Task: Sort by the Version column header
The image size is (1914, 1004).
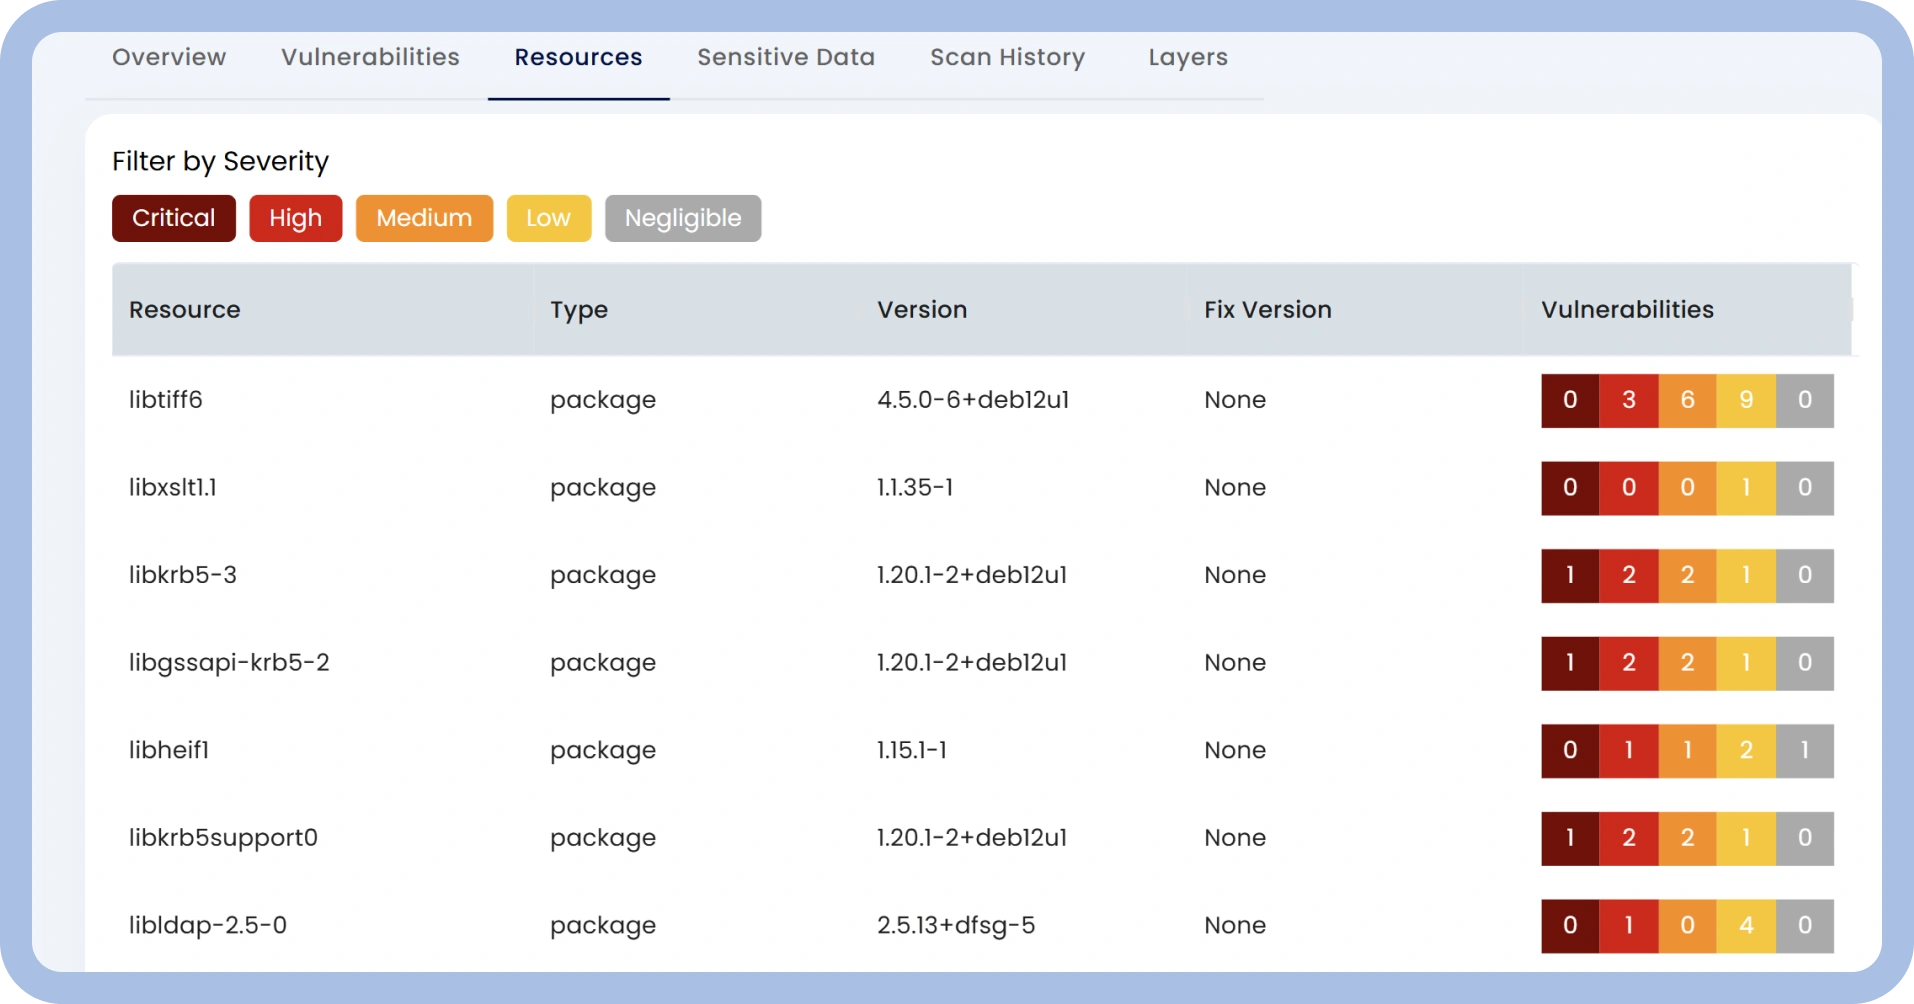Action: (x=922, y=310)
